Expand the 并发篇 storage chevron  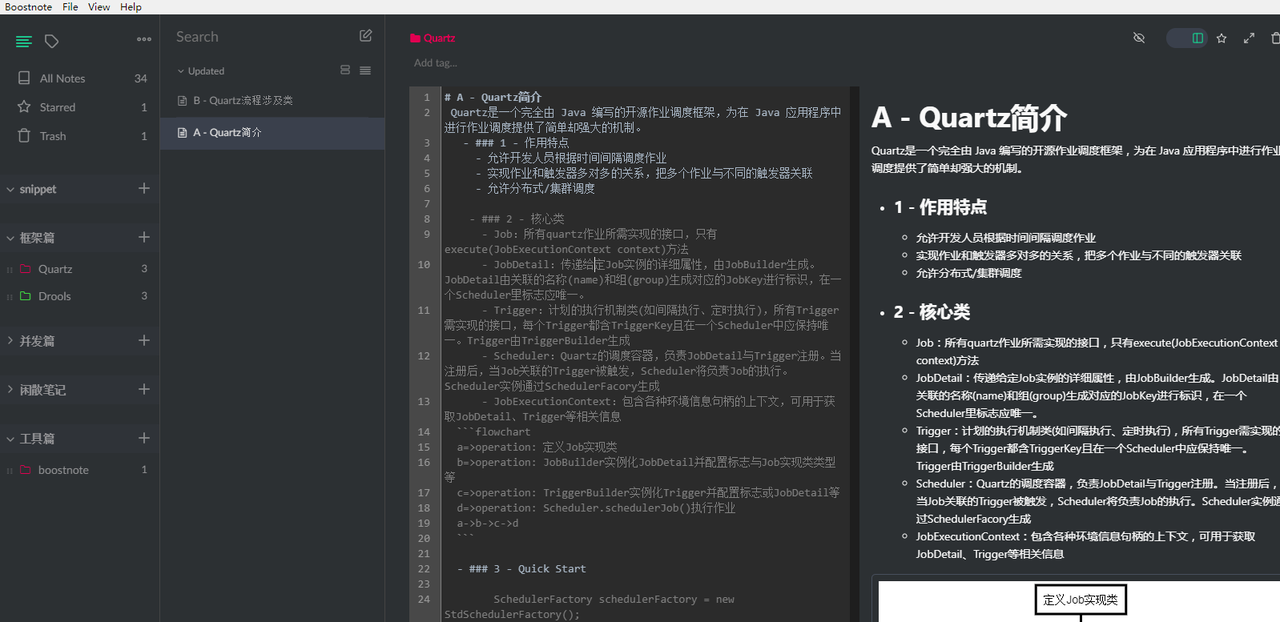pyautogui.click(x=10, y=341)
